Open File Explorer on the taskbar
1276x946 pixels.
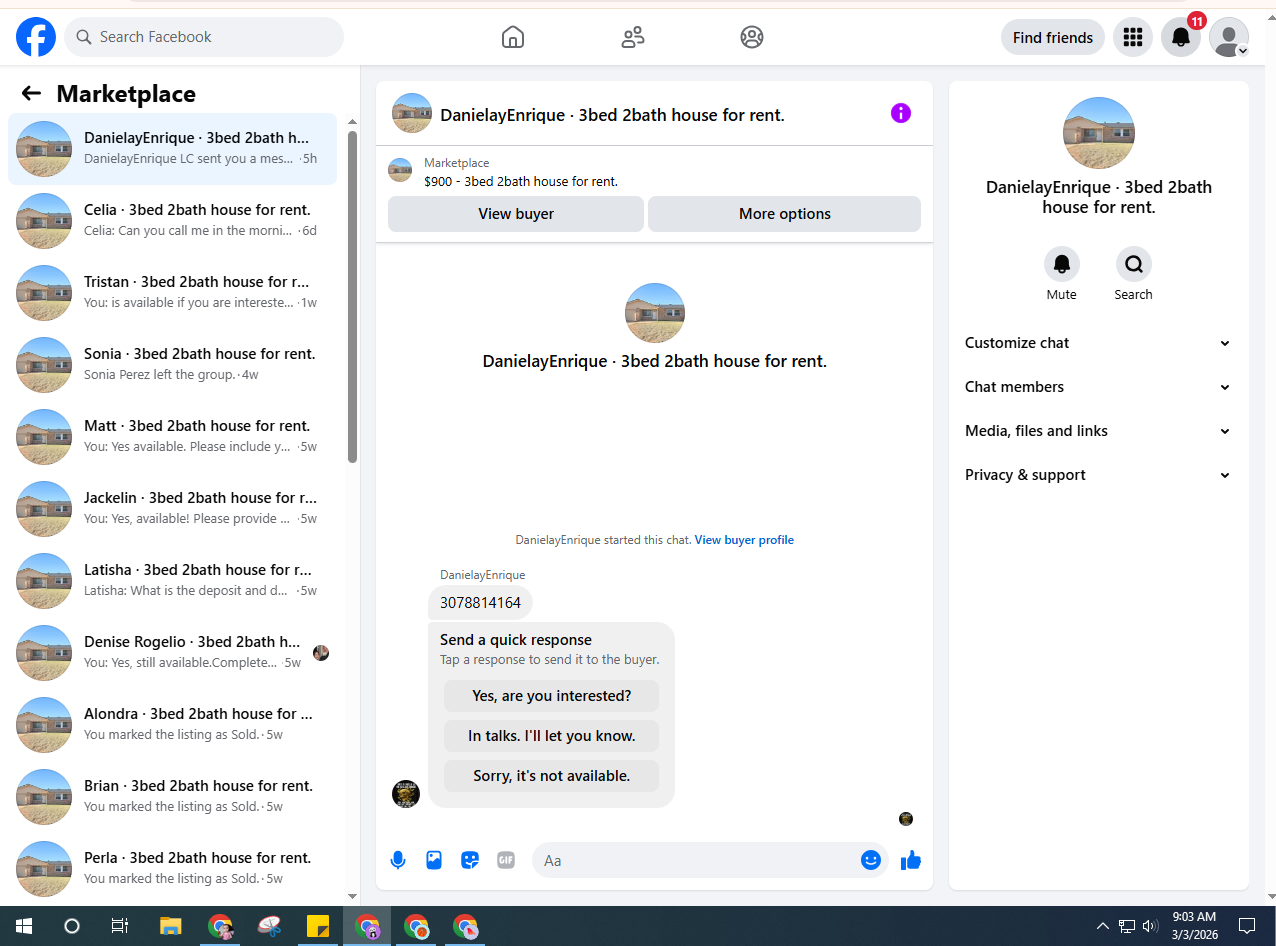(171, 926)
